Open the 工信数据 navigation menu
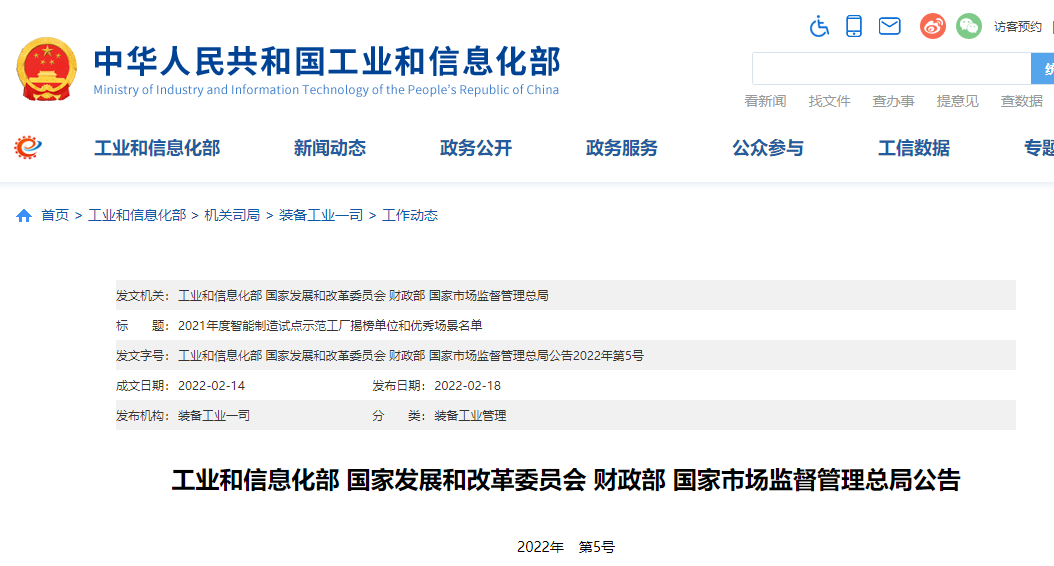The width and height of the screenshot is (1054, 566). point(914,148)
